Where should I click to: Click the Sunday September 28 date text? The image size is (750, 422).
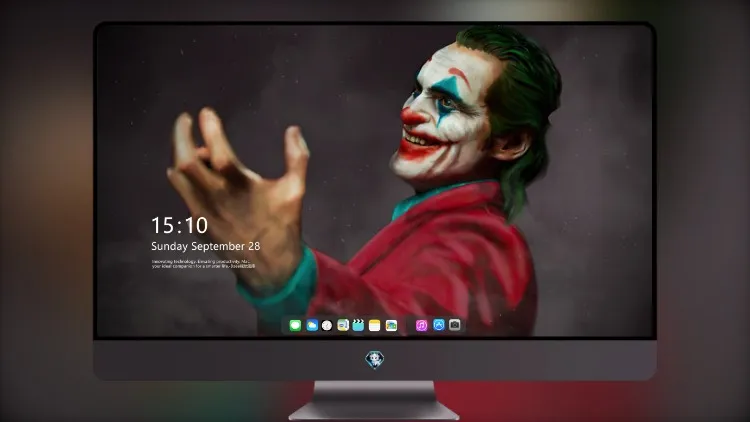pyautogui.click(x=206, y=246)
